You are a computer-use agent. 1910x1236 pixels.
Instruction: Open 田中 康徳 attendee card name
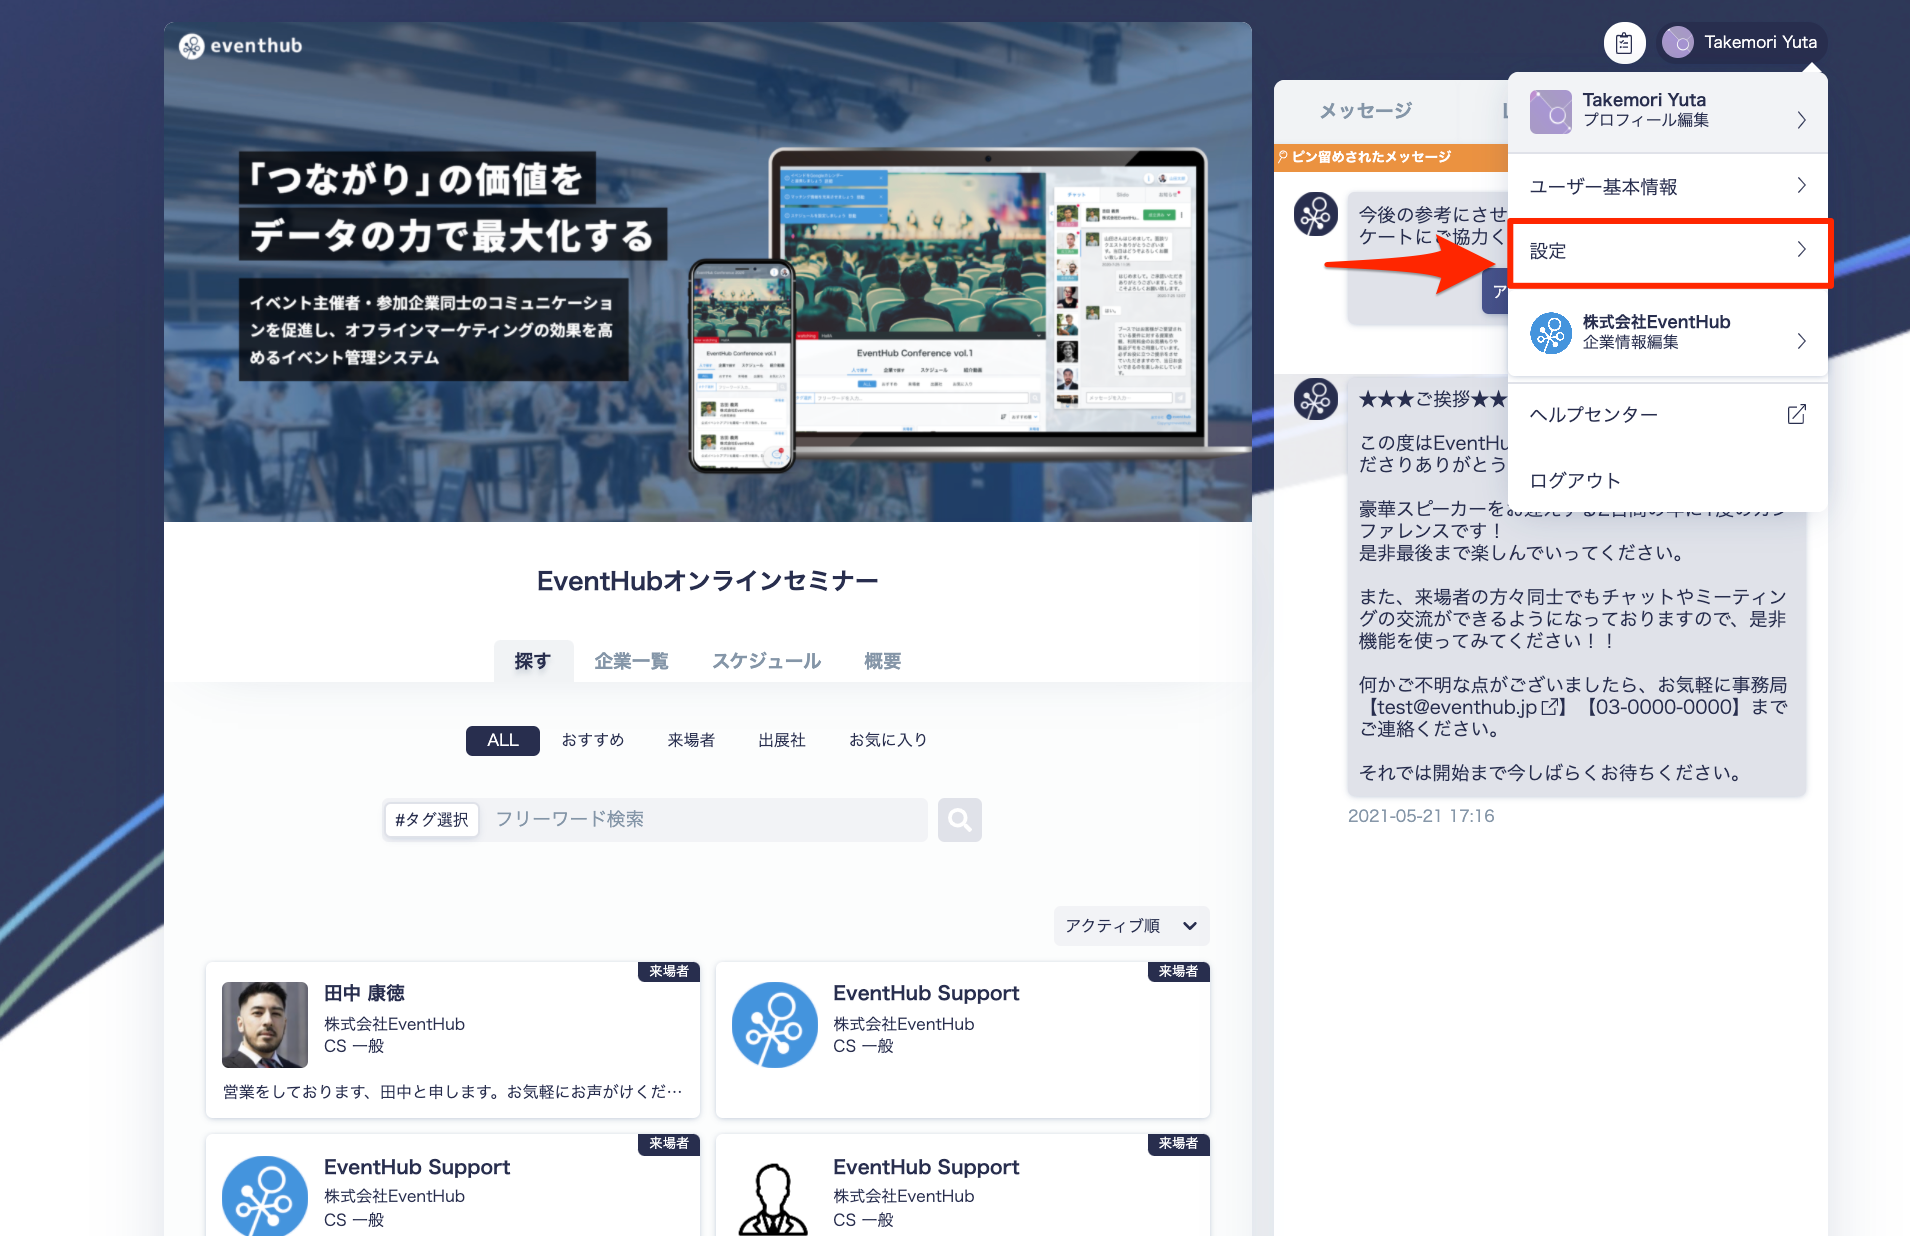click(x=364, y=993)
